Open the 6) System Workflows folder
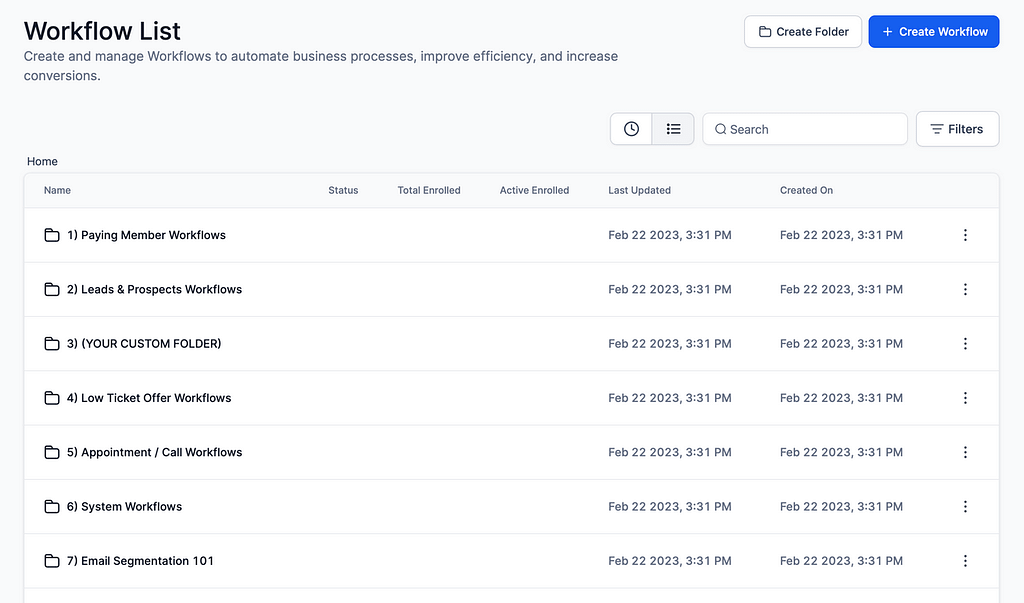Screen dimensions: 1024x603 click(x=124, y=506)
